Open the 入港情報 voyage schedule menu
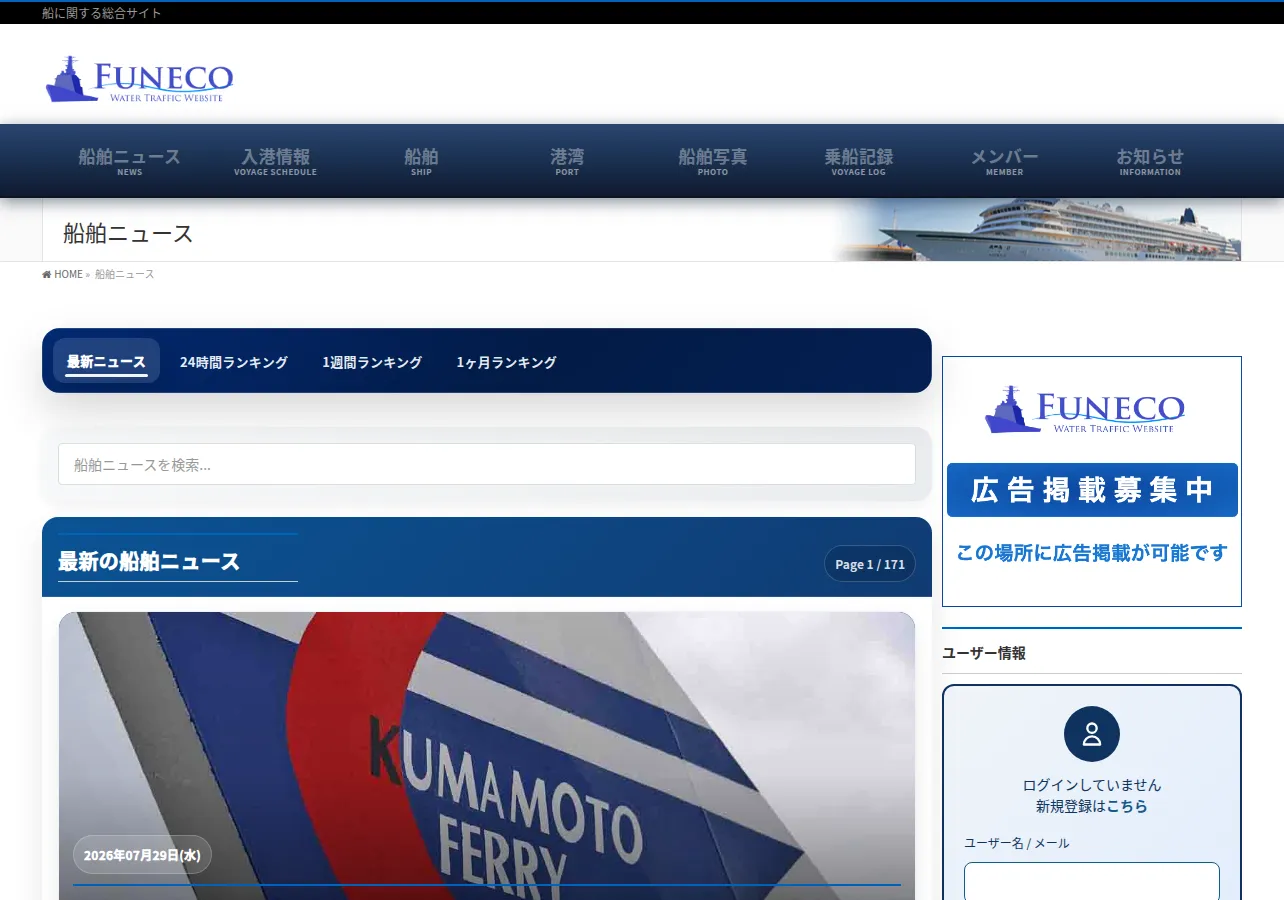The height and width of the screenshot is (900, 1284). point(275,161)
